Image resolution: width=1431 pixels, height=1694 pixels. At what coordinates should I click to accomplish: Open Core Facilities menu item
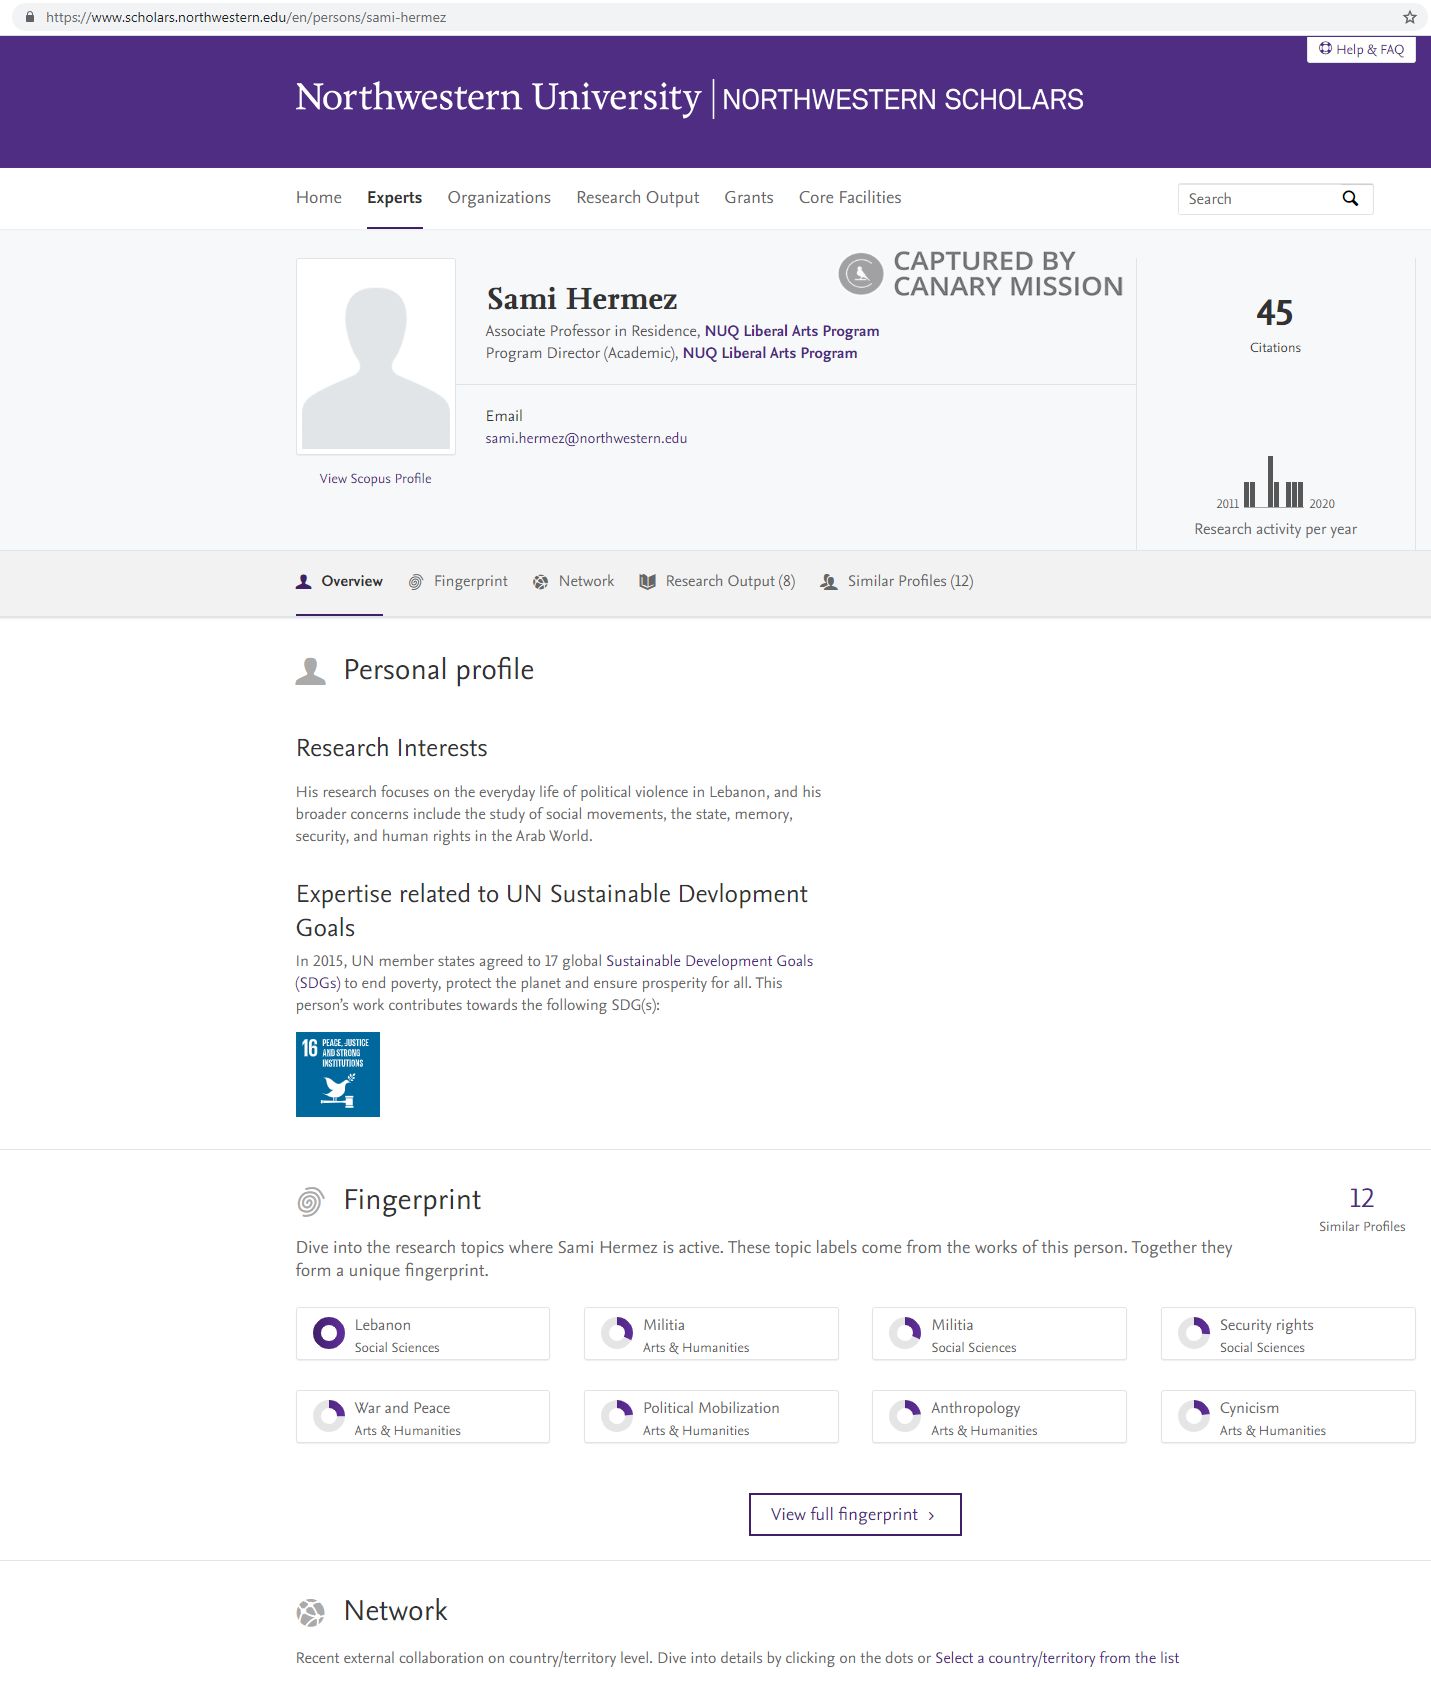850,198
